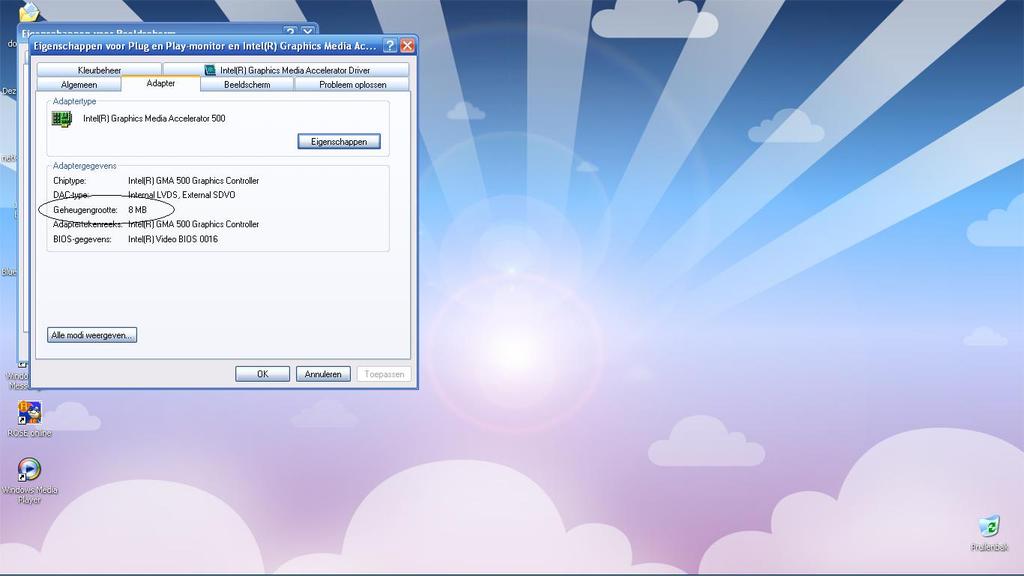Viewport: 1024px width, 576px height.
Task: Launch Windows Media Player desktop shortcut
Action: click(30, 470)
